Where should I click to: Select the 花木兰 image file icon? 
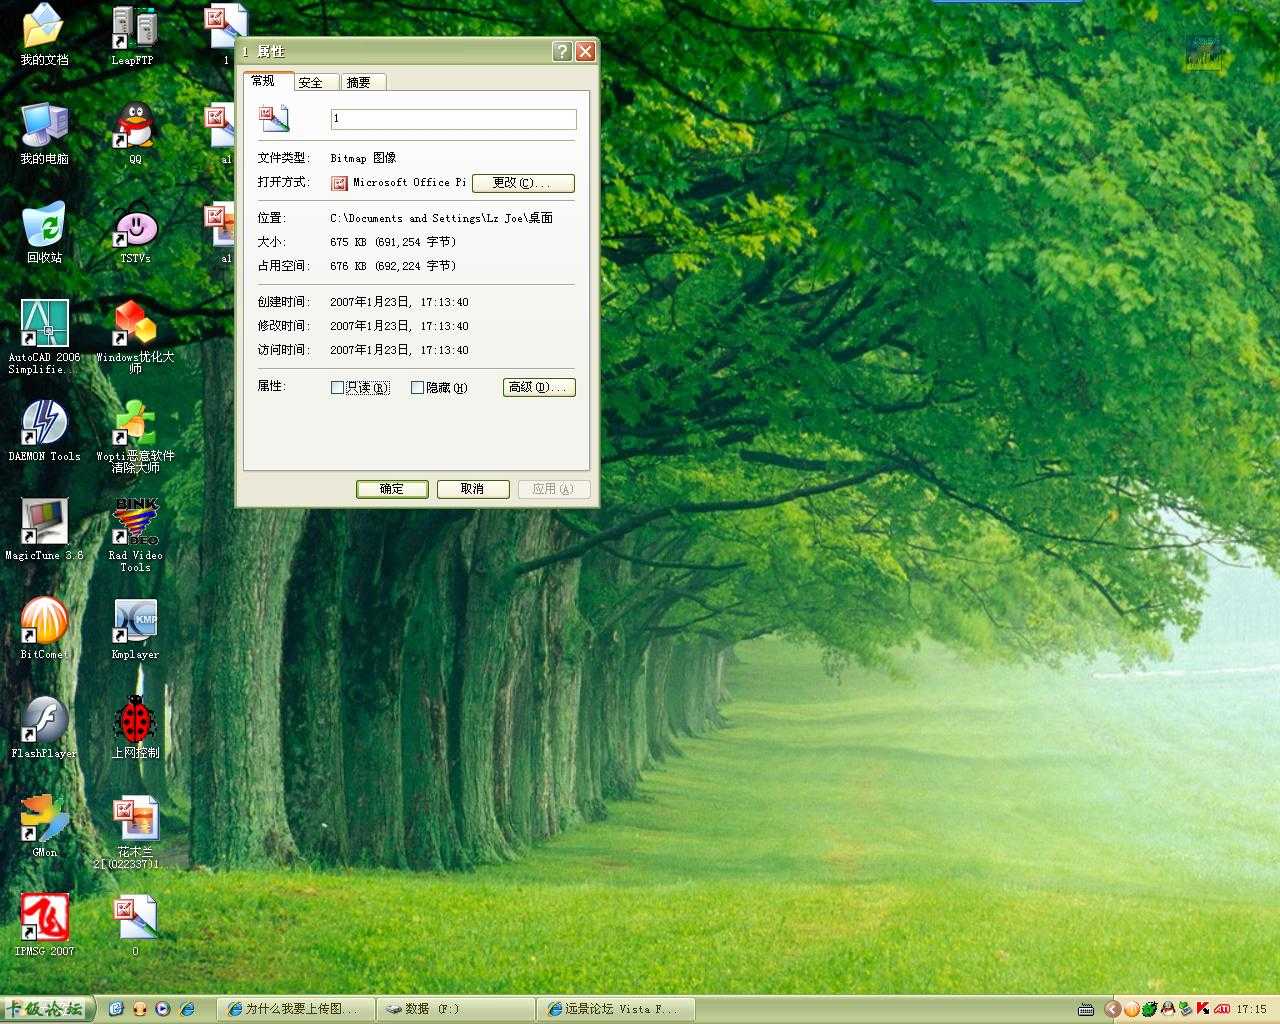tap(135, 832)
